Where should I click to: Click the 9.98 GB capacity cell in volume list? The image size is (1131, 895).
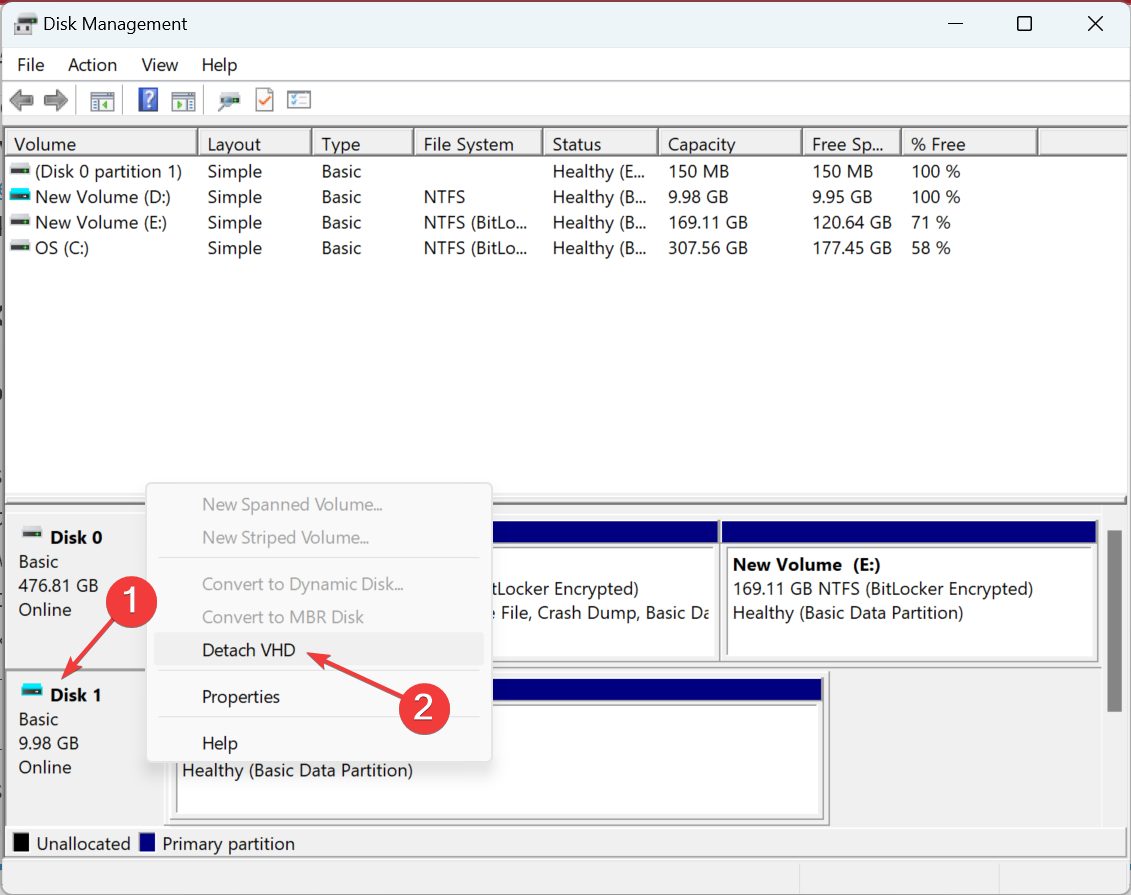coord(697,197)
